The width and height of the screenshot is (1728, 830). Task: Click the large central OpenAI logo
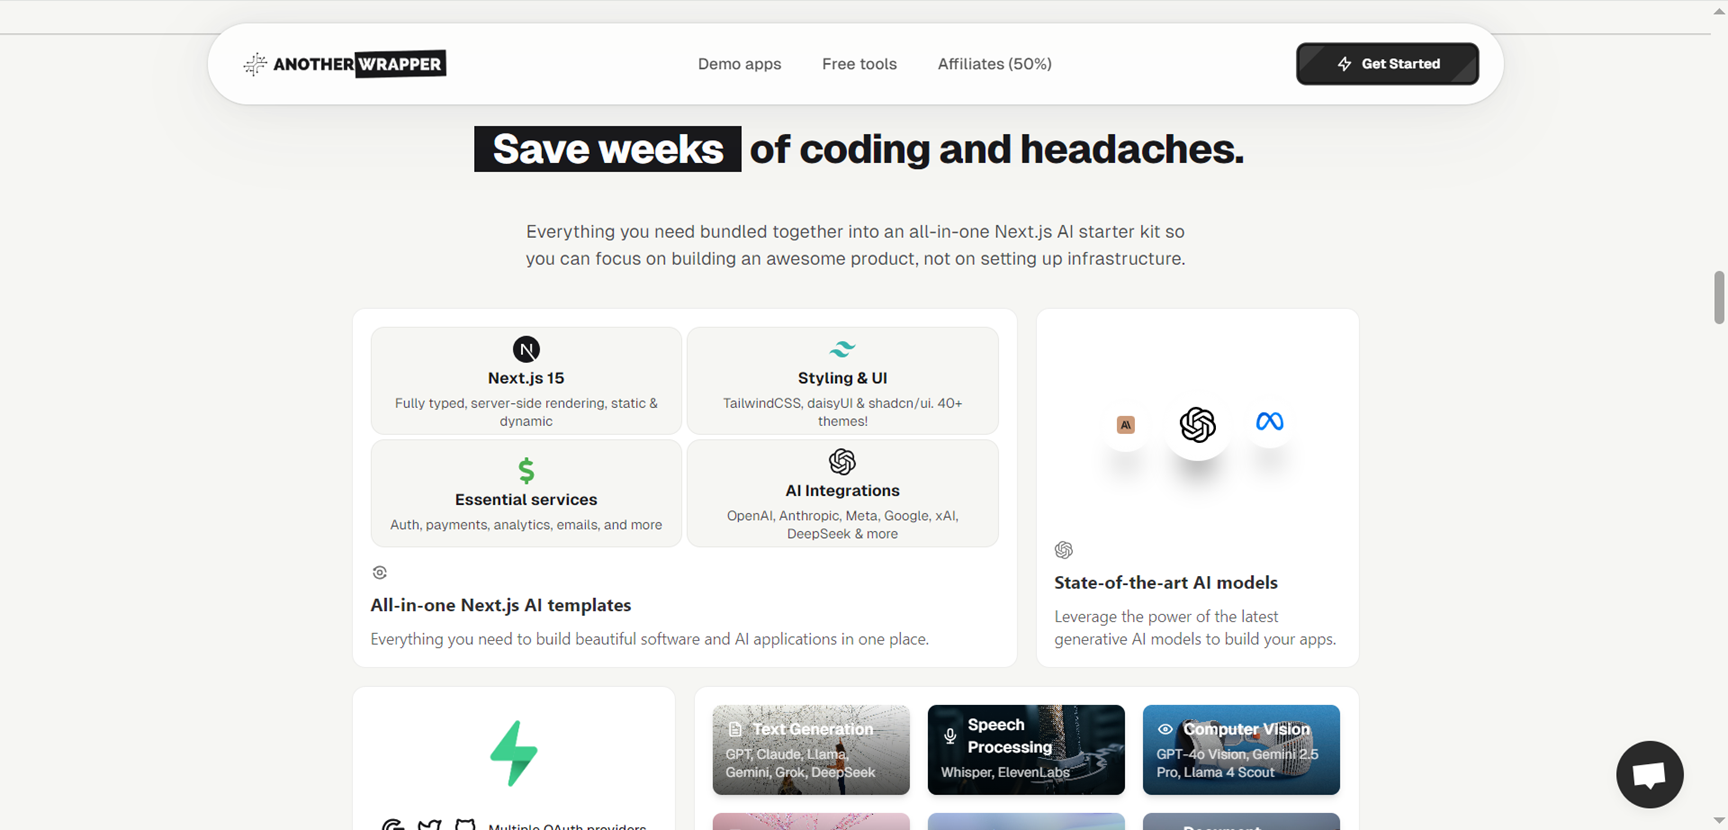click(x=1197, y=425)
